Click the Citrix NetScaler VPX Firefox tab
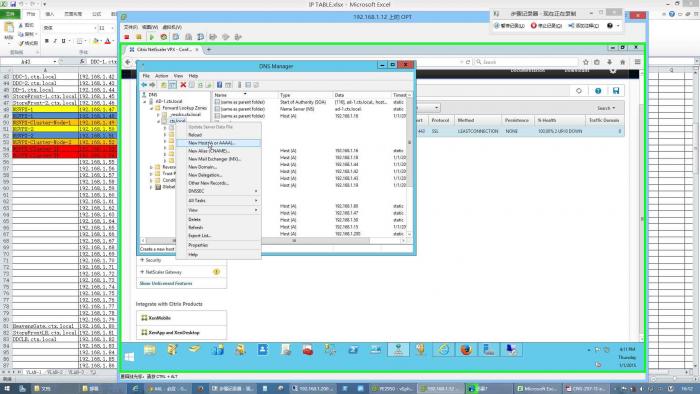 [x=163, y=50]
